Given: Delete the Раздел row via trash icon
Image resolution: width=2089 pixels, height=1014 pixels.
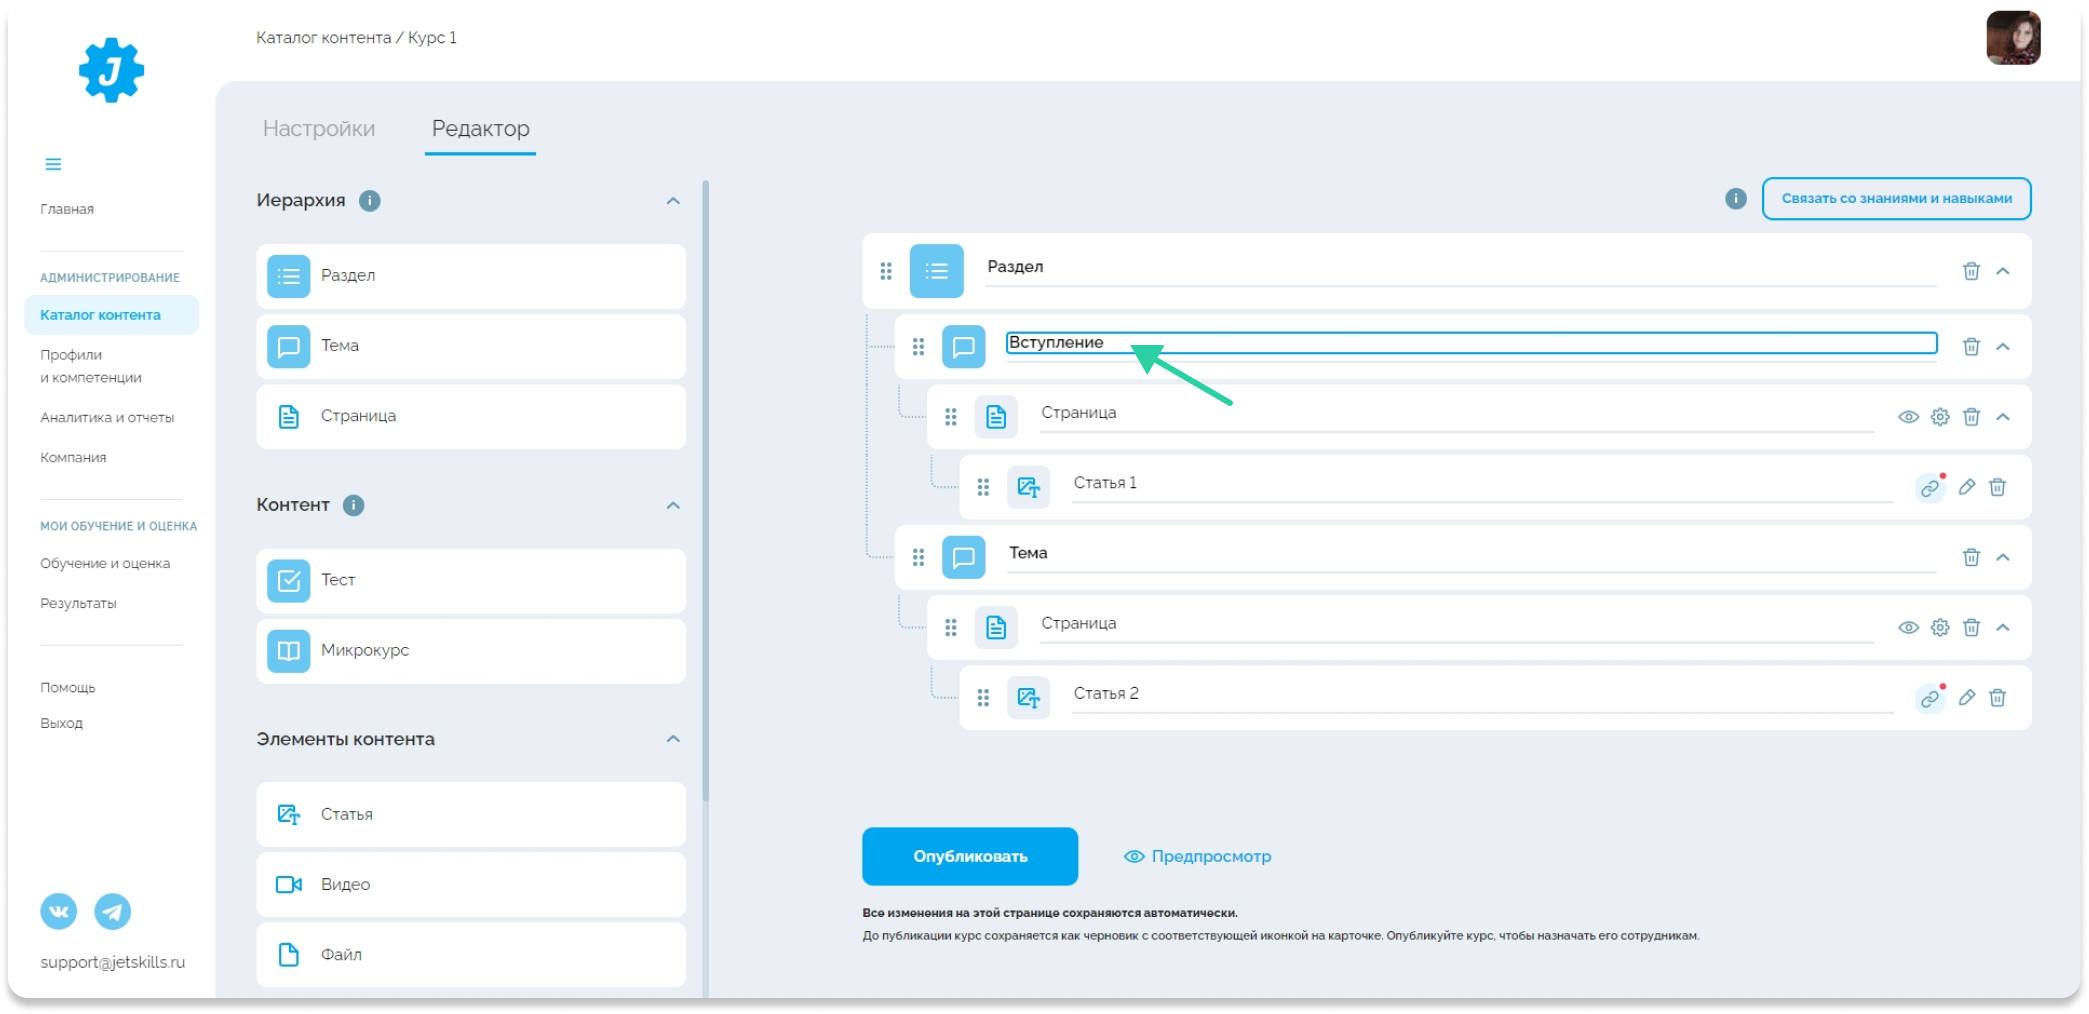Looking at the screenshot, I should click(1971, 271).
